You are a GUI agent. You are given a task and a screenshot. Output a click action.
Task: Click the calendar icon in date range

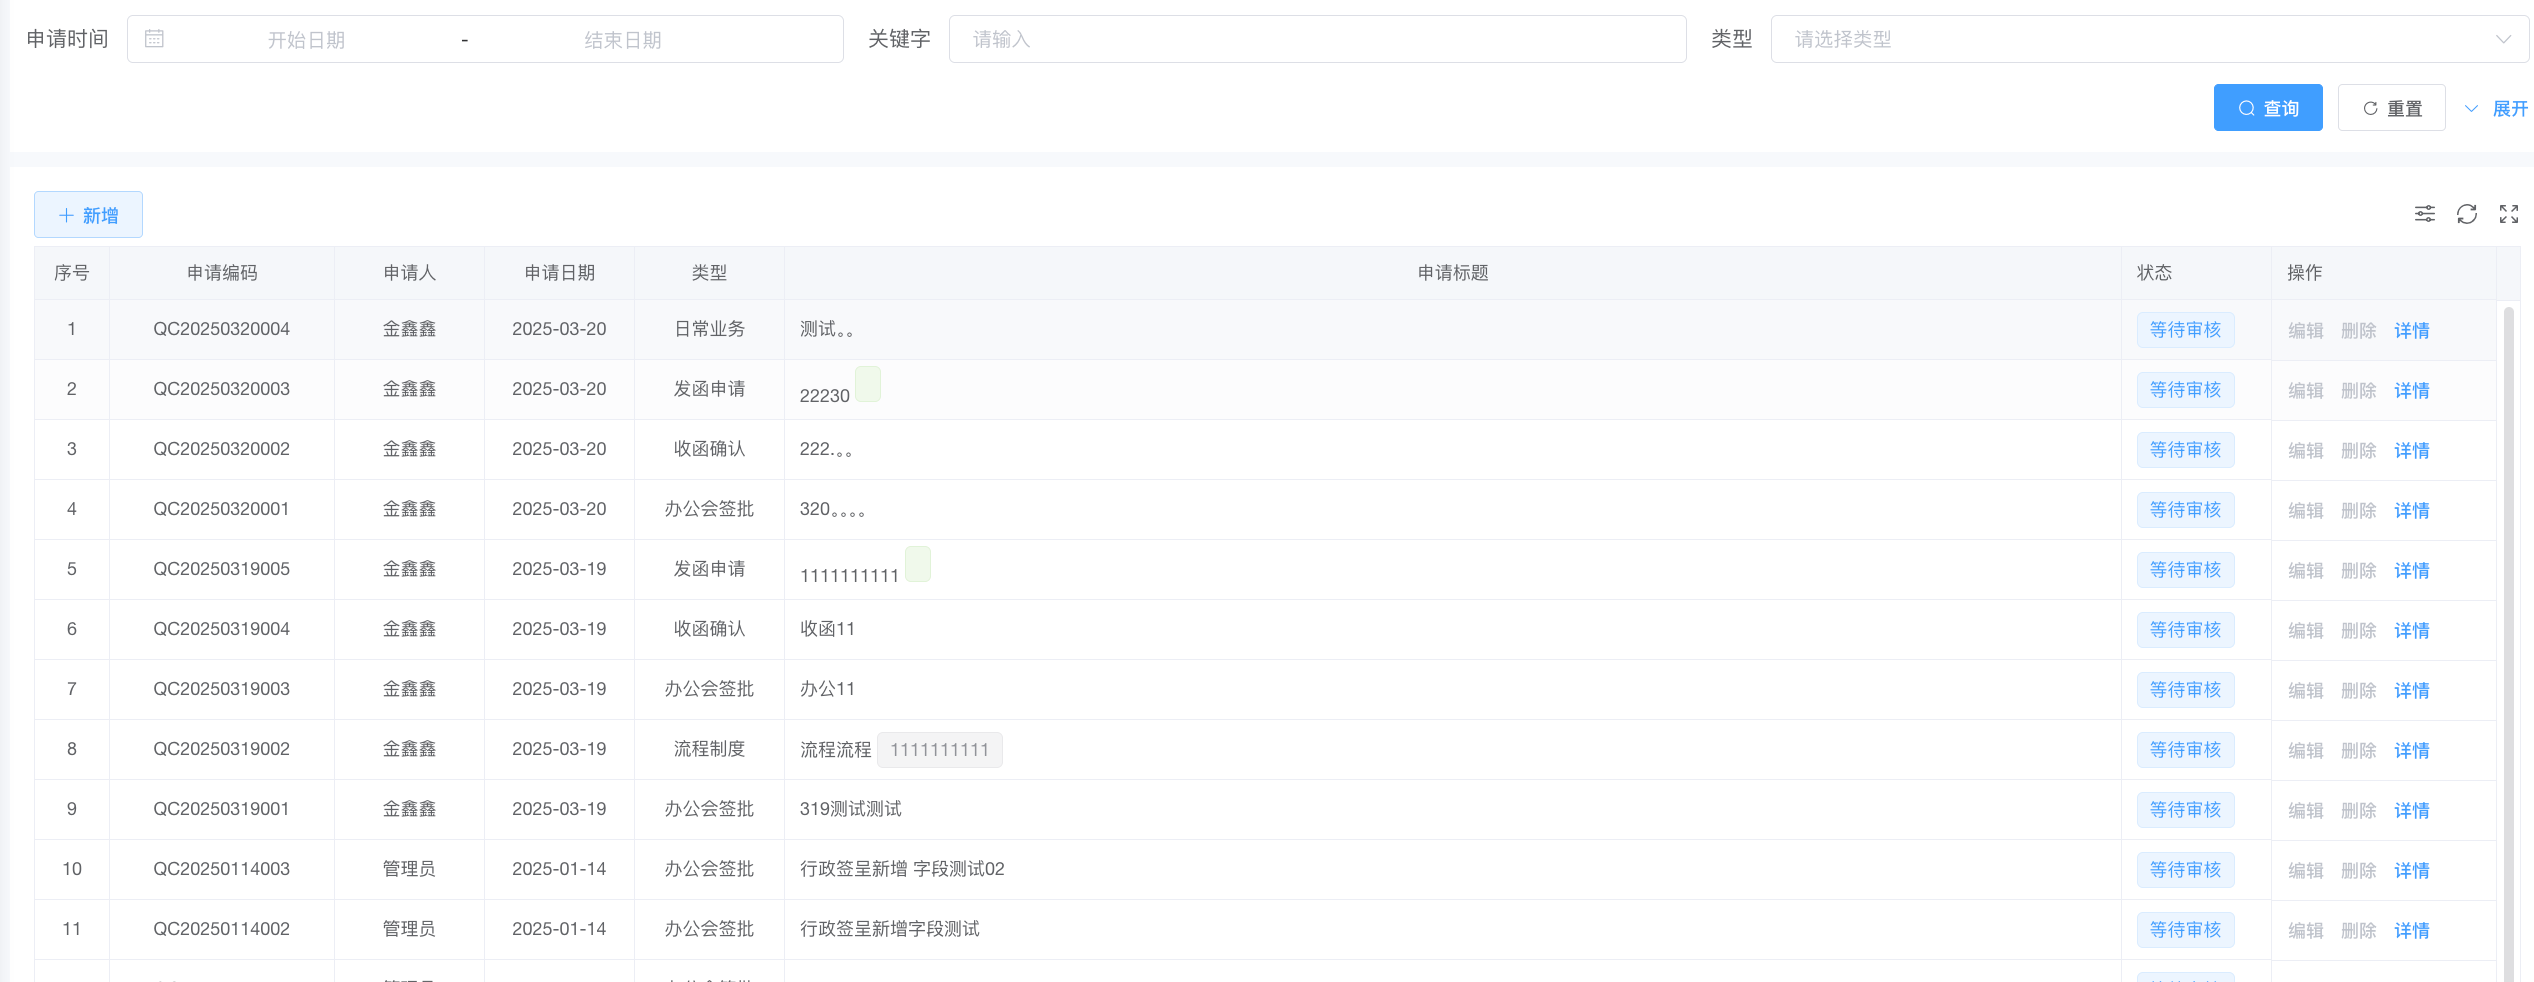tap(154, 39)
